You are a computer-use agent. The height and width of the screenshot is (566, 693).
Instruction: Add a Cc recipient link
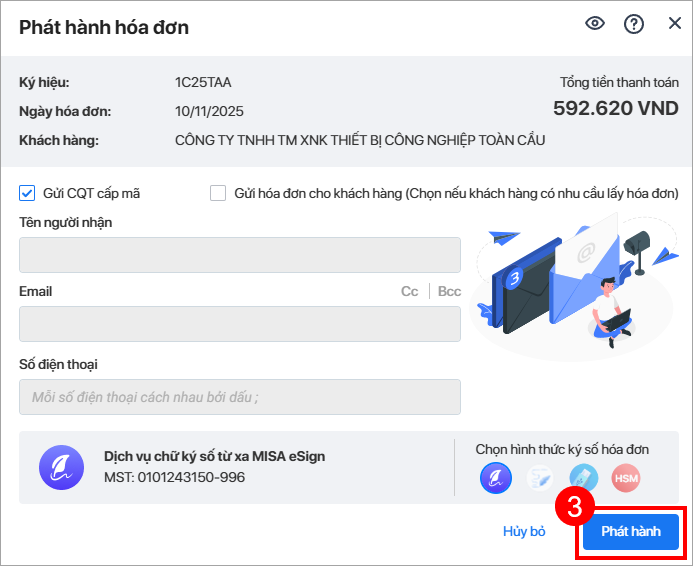409,291
